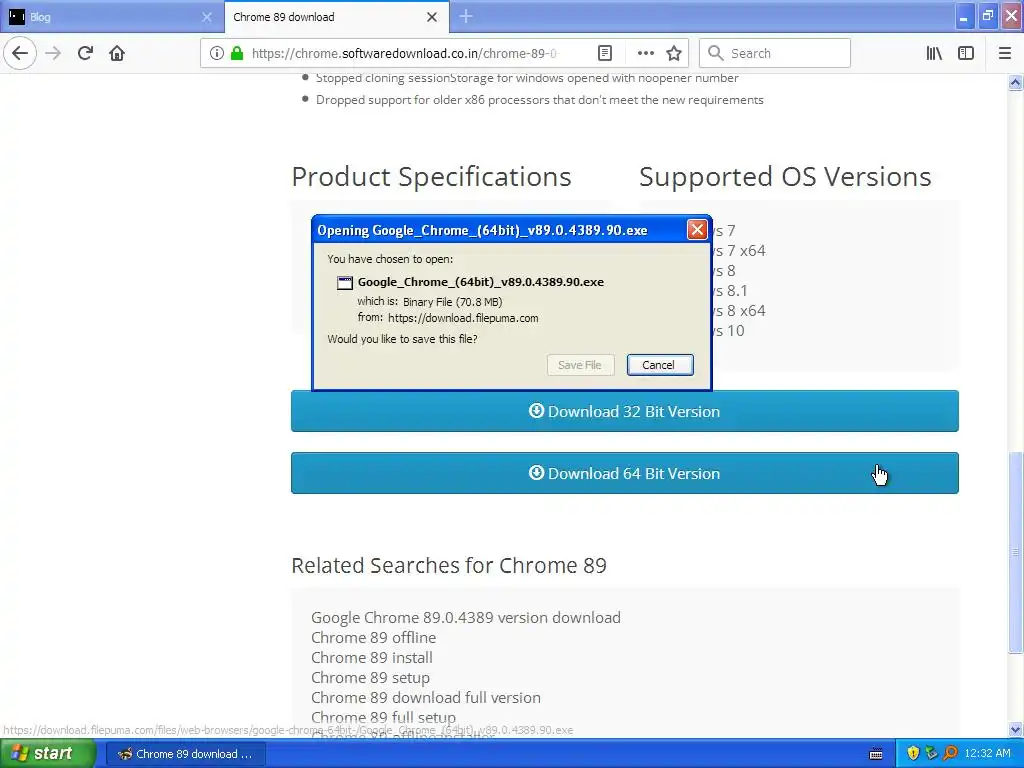Open the browser home page icon

(x=117, y=54)
